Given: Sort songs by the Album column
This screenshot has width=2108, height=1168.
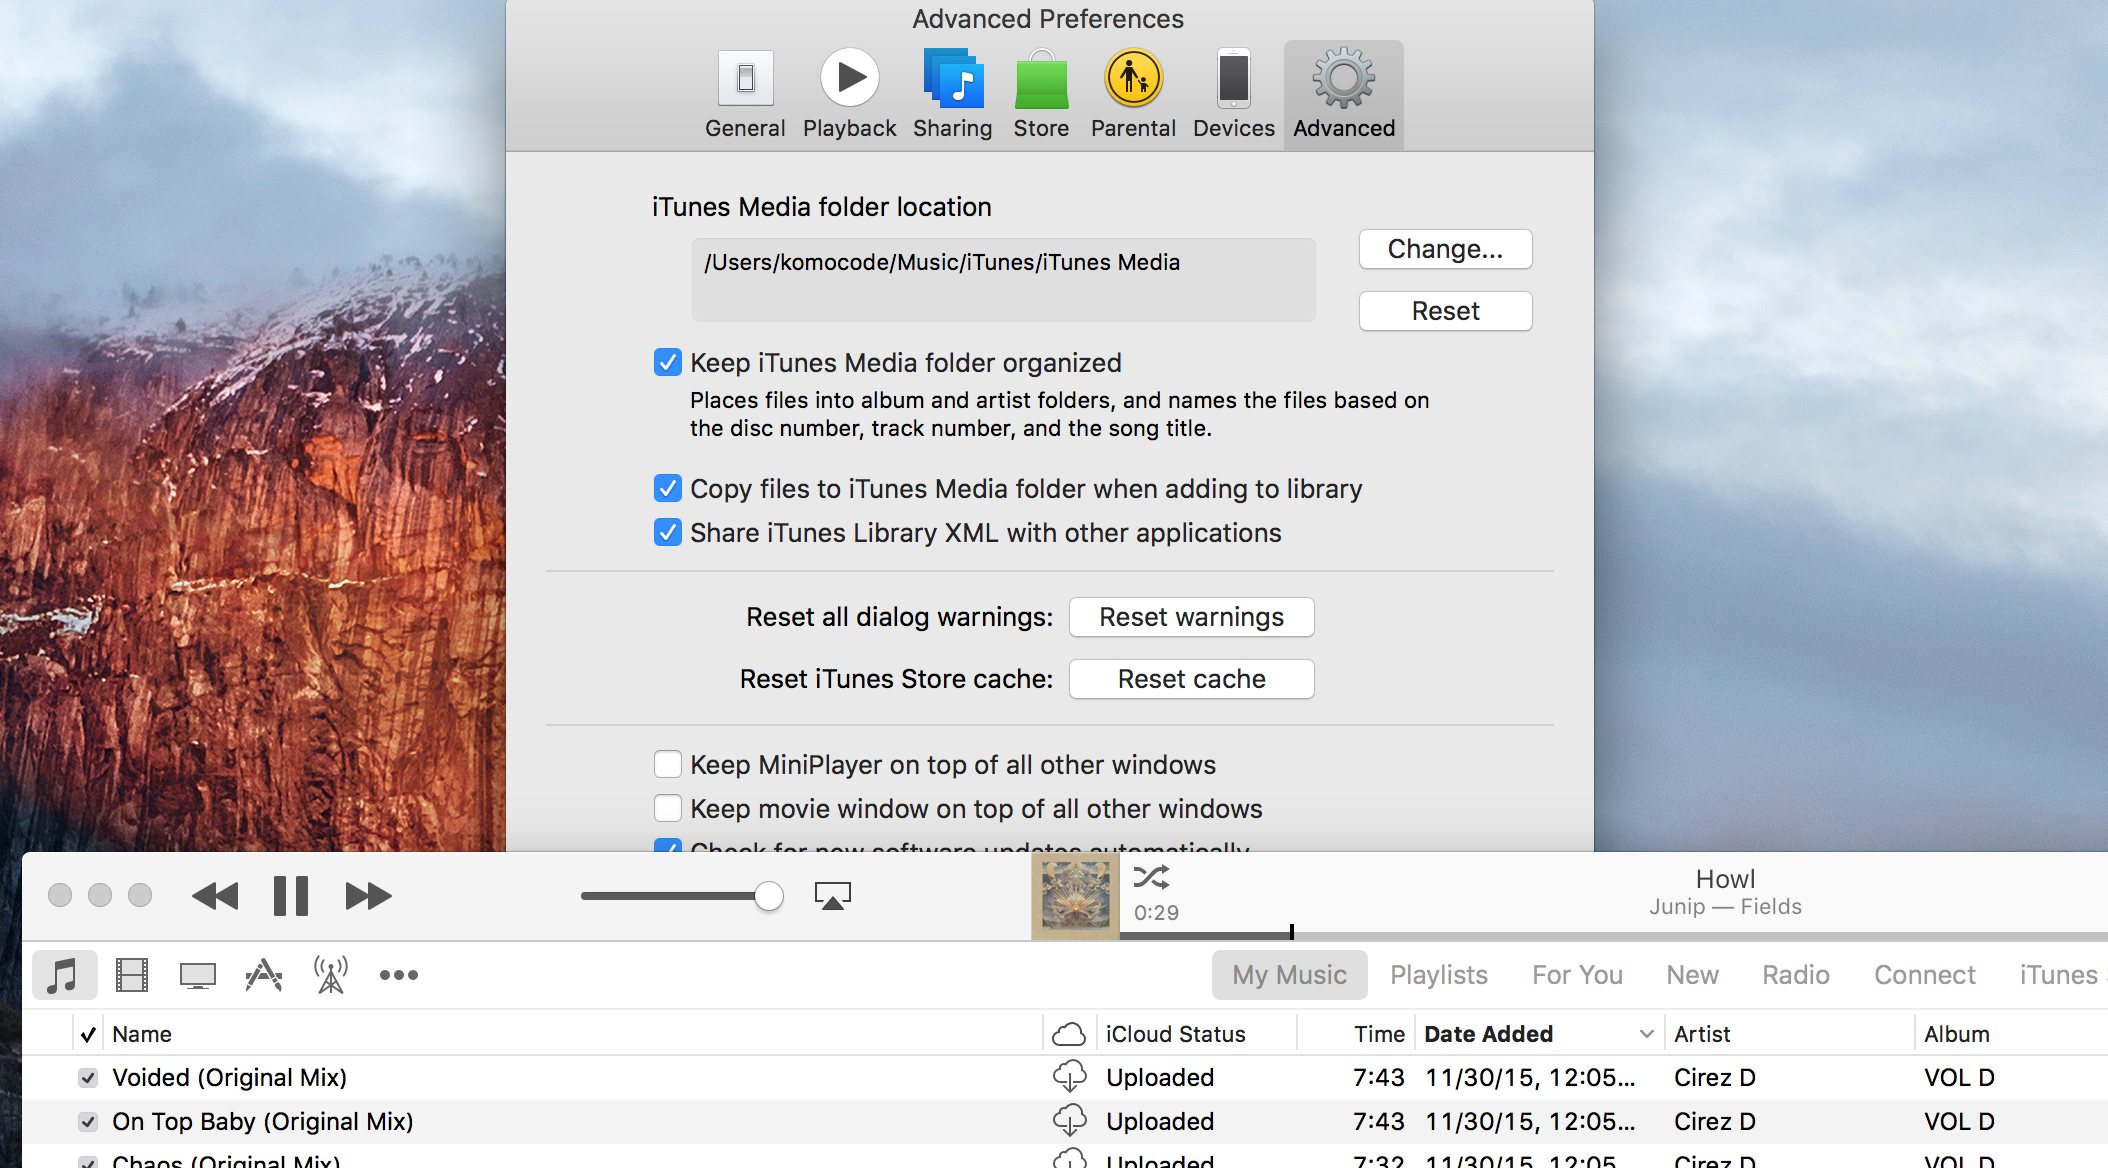Looking at the screenshot, I should coord(1956,1034).
